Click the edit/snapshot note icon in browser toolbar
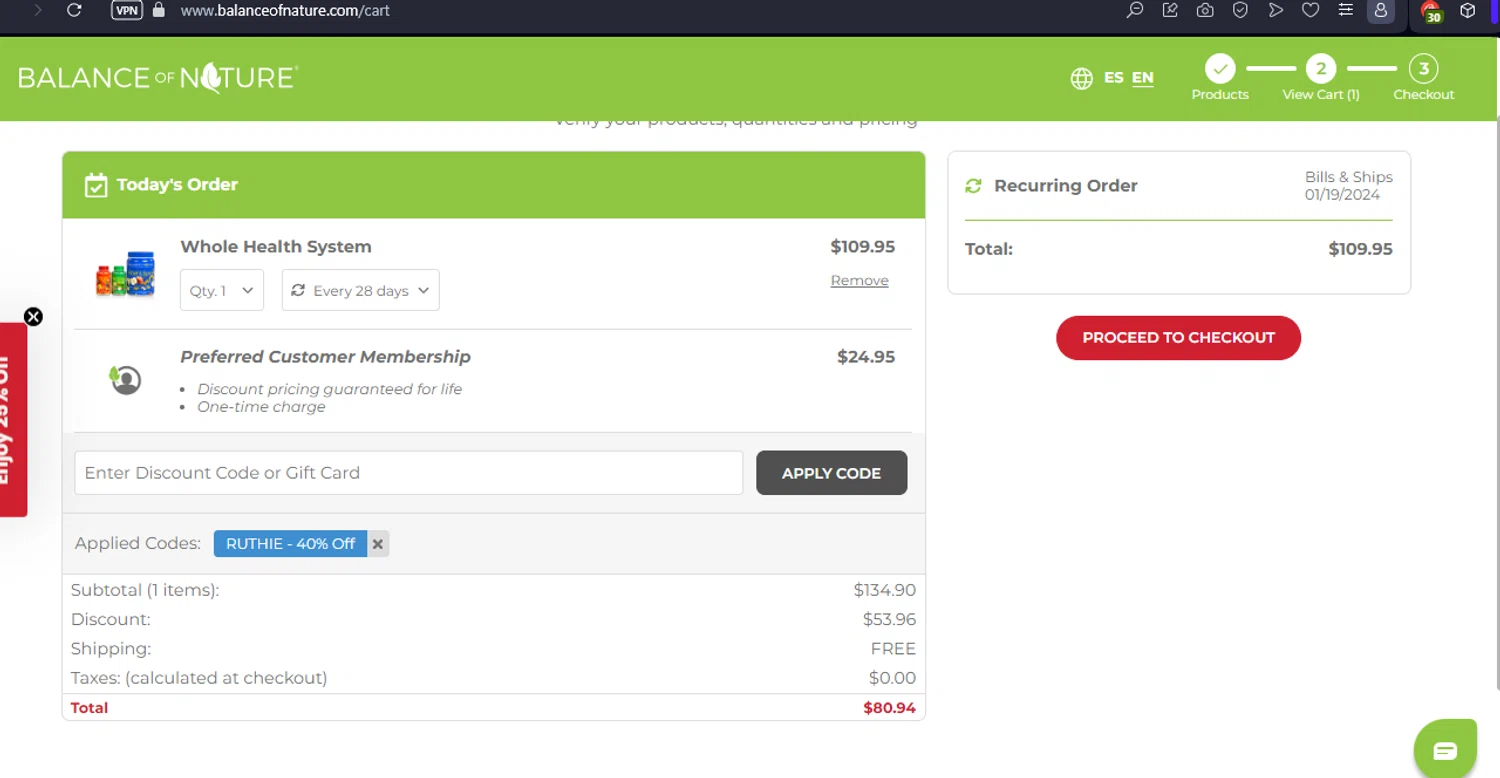1500x778 pixels. 1170,10
